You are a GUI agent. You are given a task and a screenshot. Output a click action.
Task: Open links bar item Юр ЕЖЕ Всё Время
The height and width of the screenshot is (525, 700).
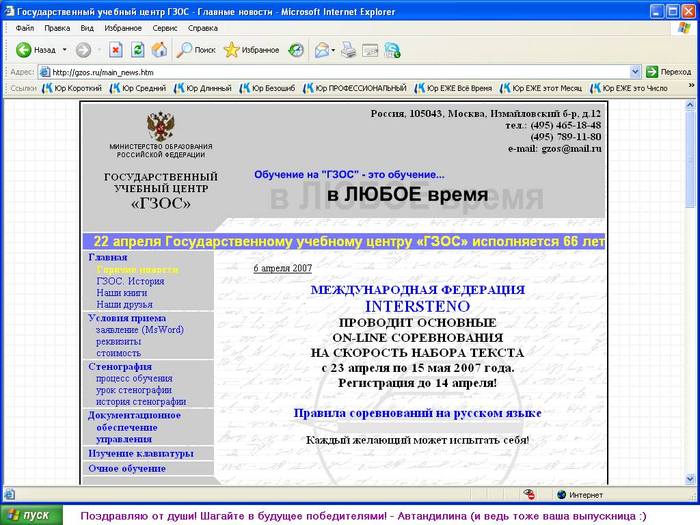click(453, 88)
